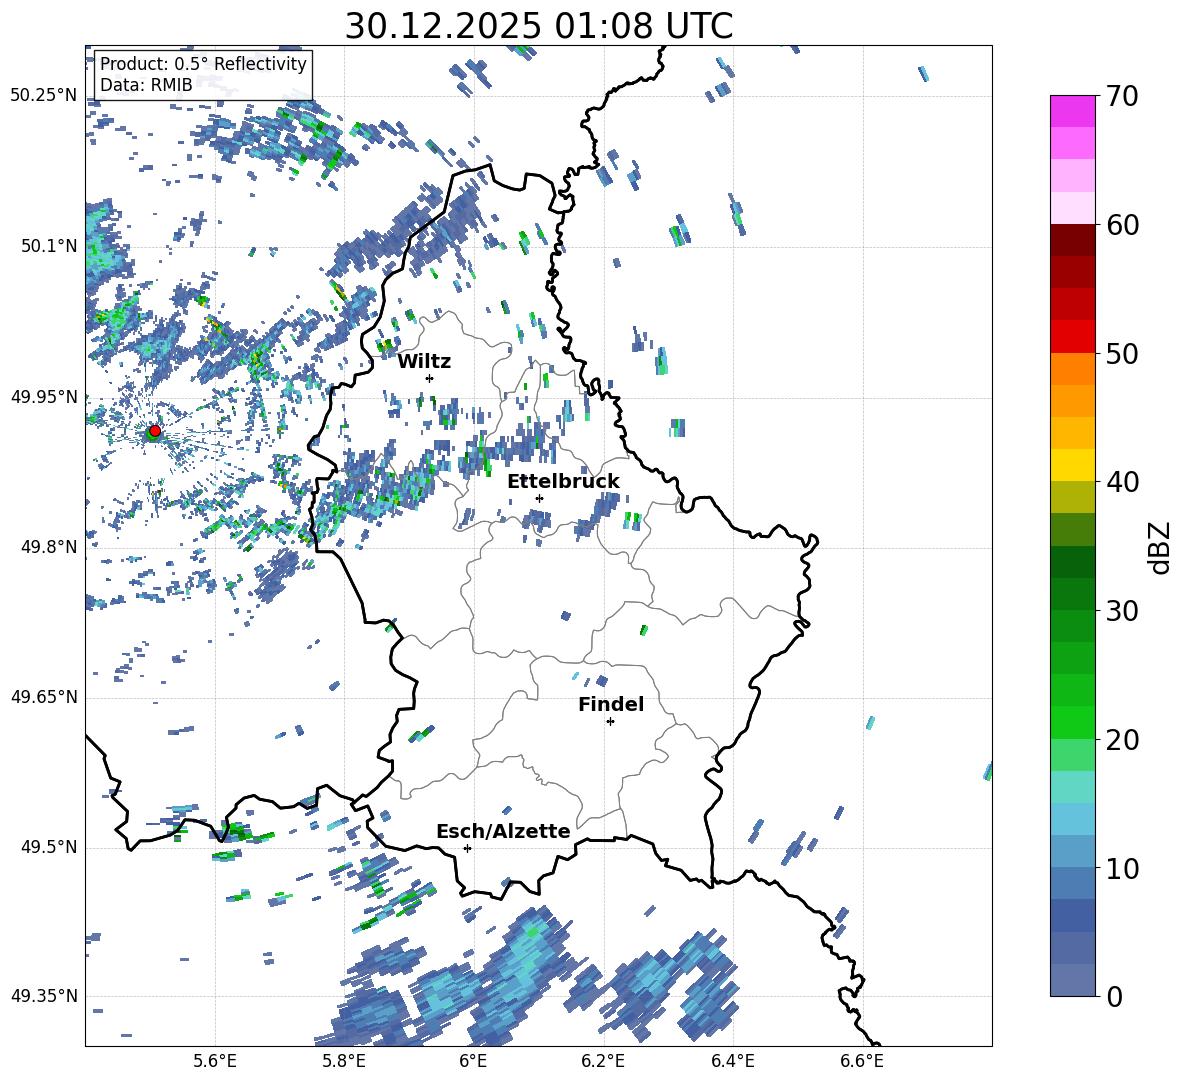Click the colorbar 40 tick label
The height and width of the screenshot is (1081, 1184).
[x=1122, y=482]
